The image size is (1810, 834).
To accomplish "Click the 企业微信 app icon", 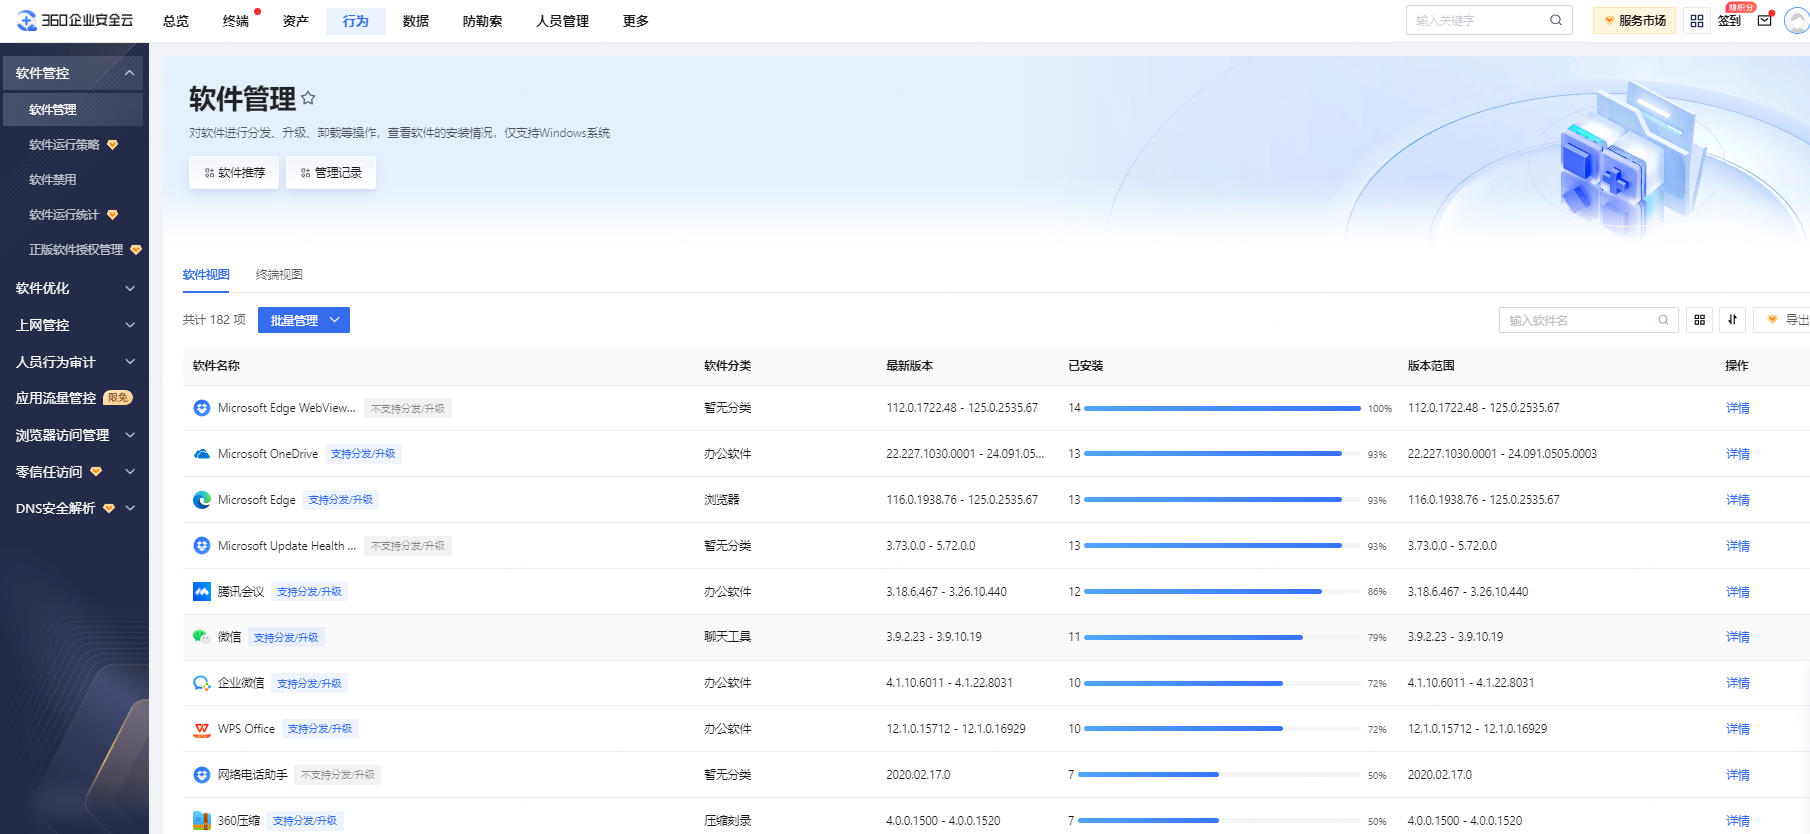I will (x=201, y=683).
